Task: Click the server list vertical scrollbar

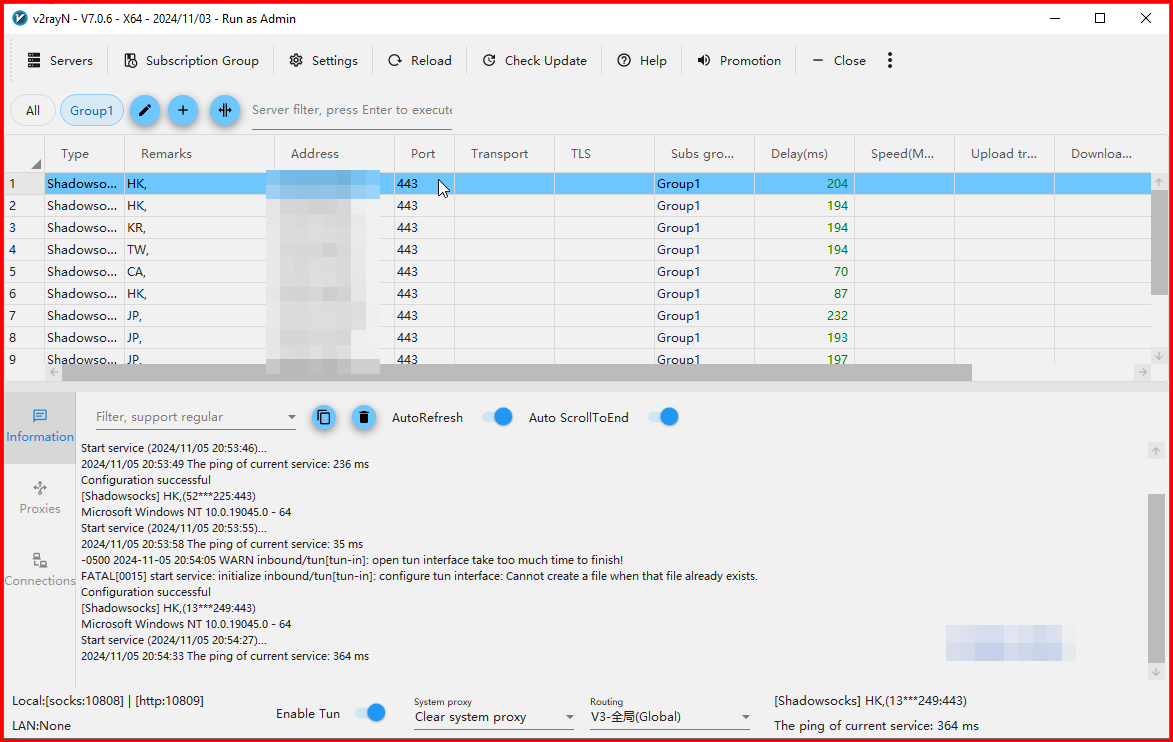Action: click(1159, 243)
